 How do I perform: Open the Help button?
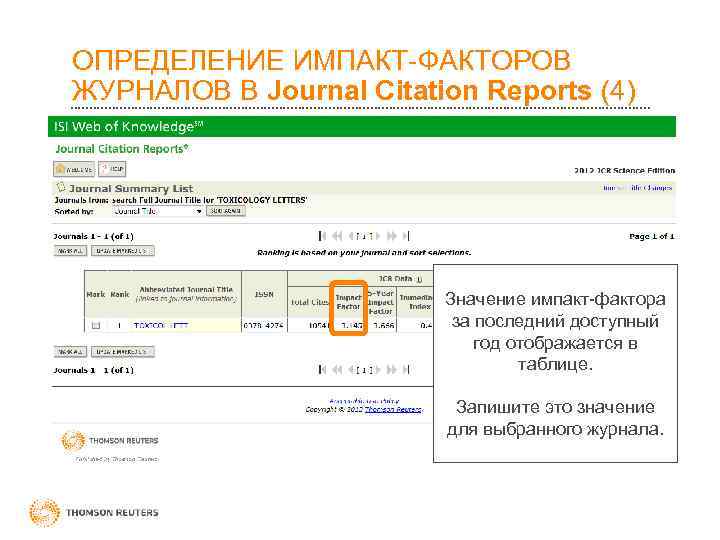point(112,169)
